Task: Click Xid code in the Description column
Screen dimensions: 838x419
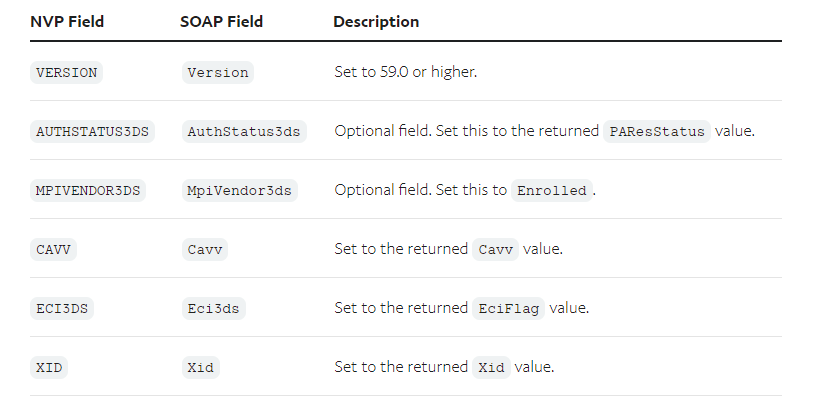Action: 490,367
